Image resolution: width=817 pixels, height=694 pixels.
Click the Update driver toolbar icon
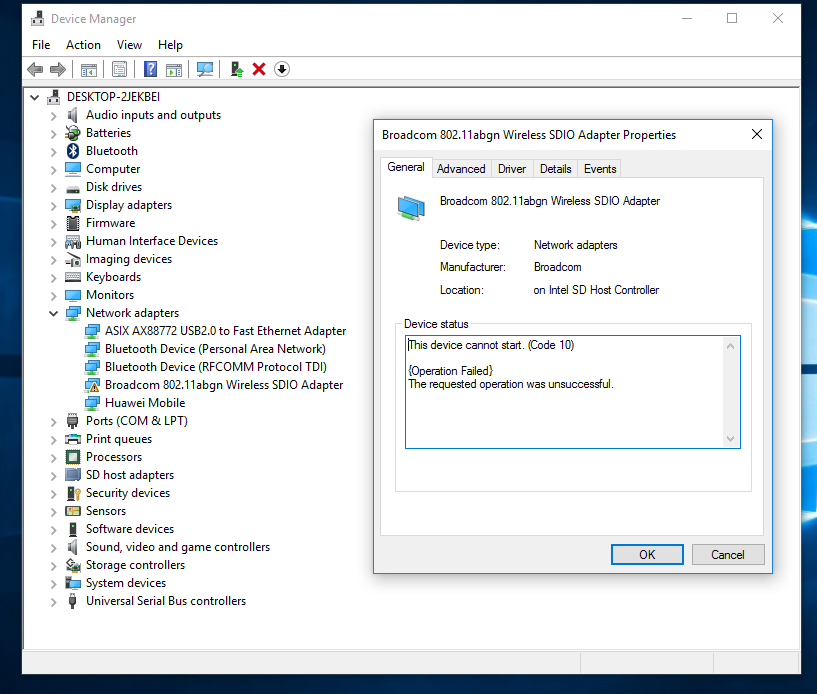[x=236, y=69]
